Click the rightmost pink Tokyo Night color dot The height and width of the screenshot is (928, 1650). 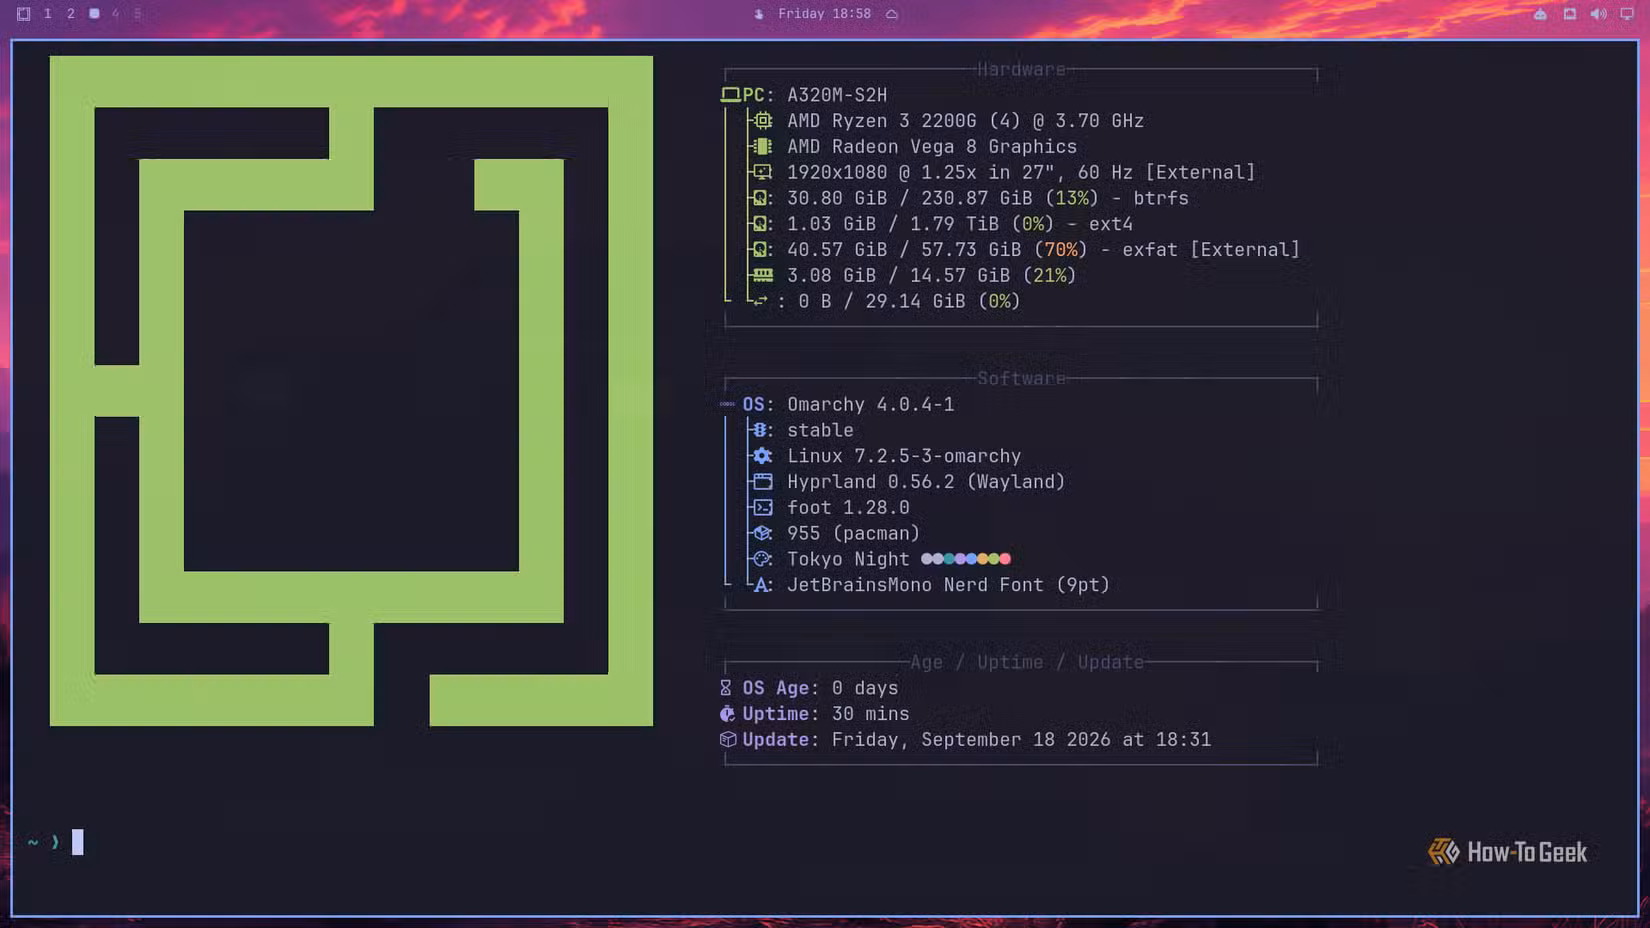[x=1005, y=559]
